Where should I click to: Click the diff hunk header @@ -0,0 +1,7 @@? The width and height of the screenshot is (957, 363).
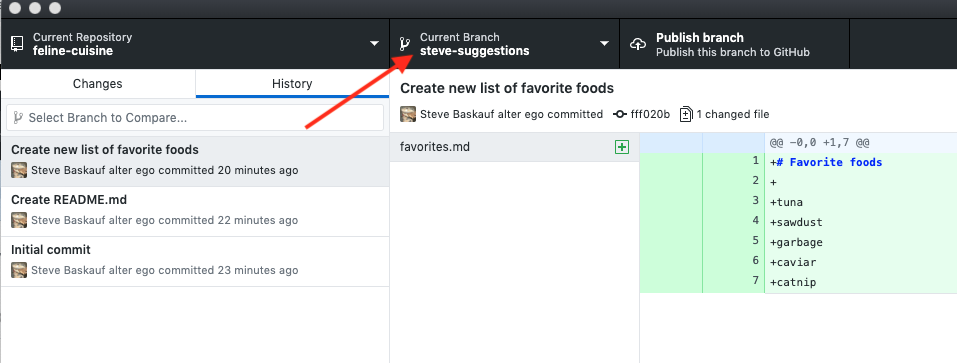(x=820, y=142)
